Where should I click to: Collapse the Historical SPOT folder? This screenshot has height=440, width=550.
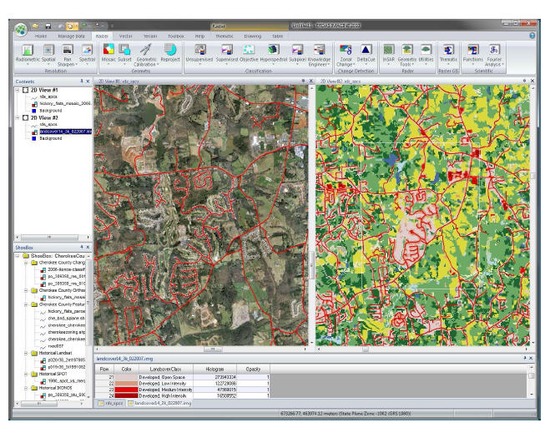[26, 374]
